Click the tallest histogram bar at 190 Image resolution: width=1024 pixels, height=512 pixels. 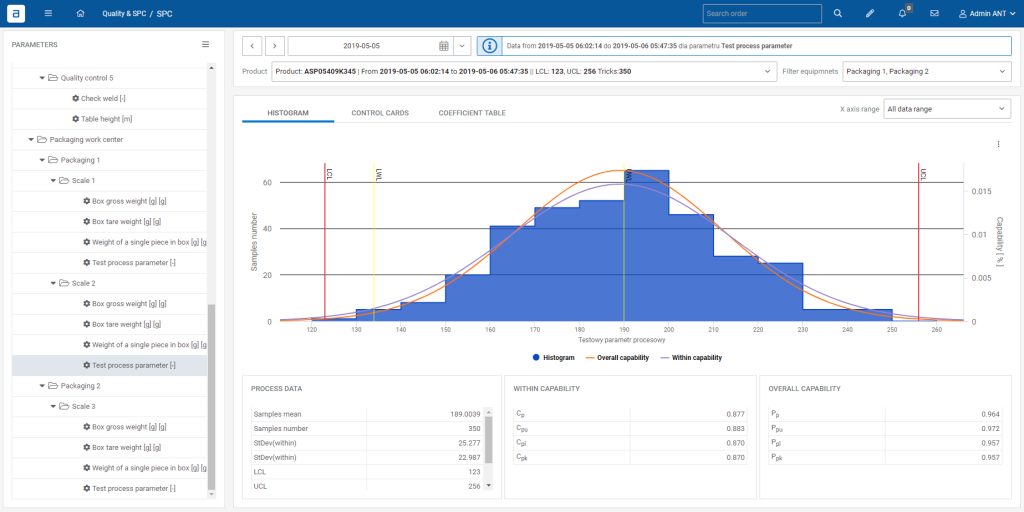(x=647, y=246)
